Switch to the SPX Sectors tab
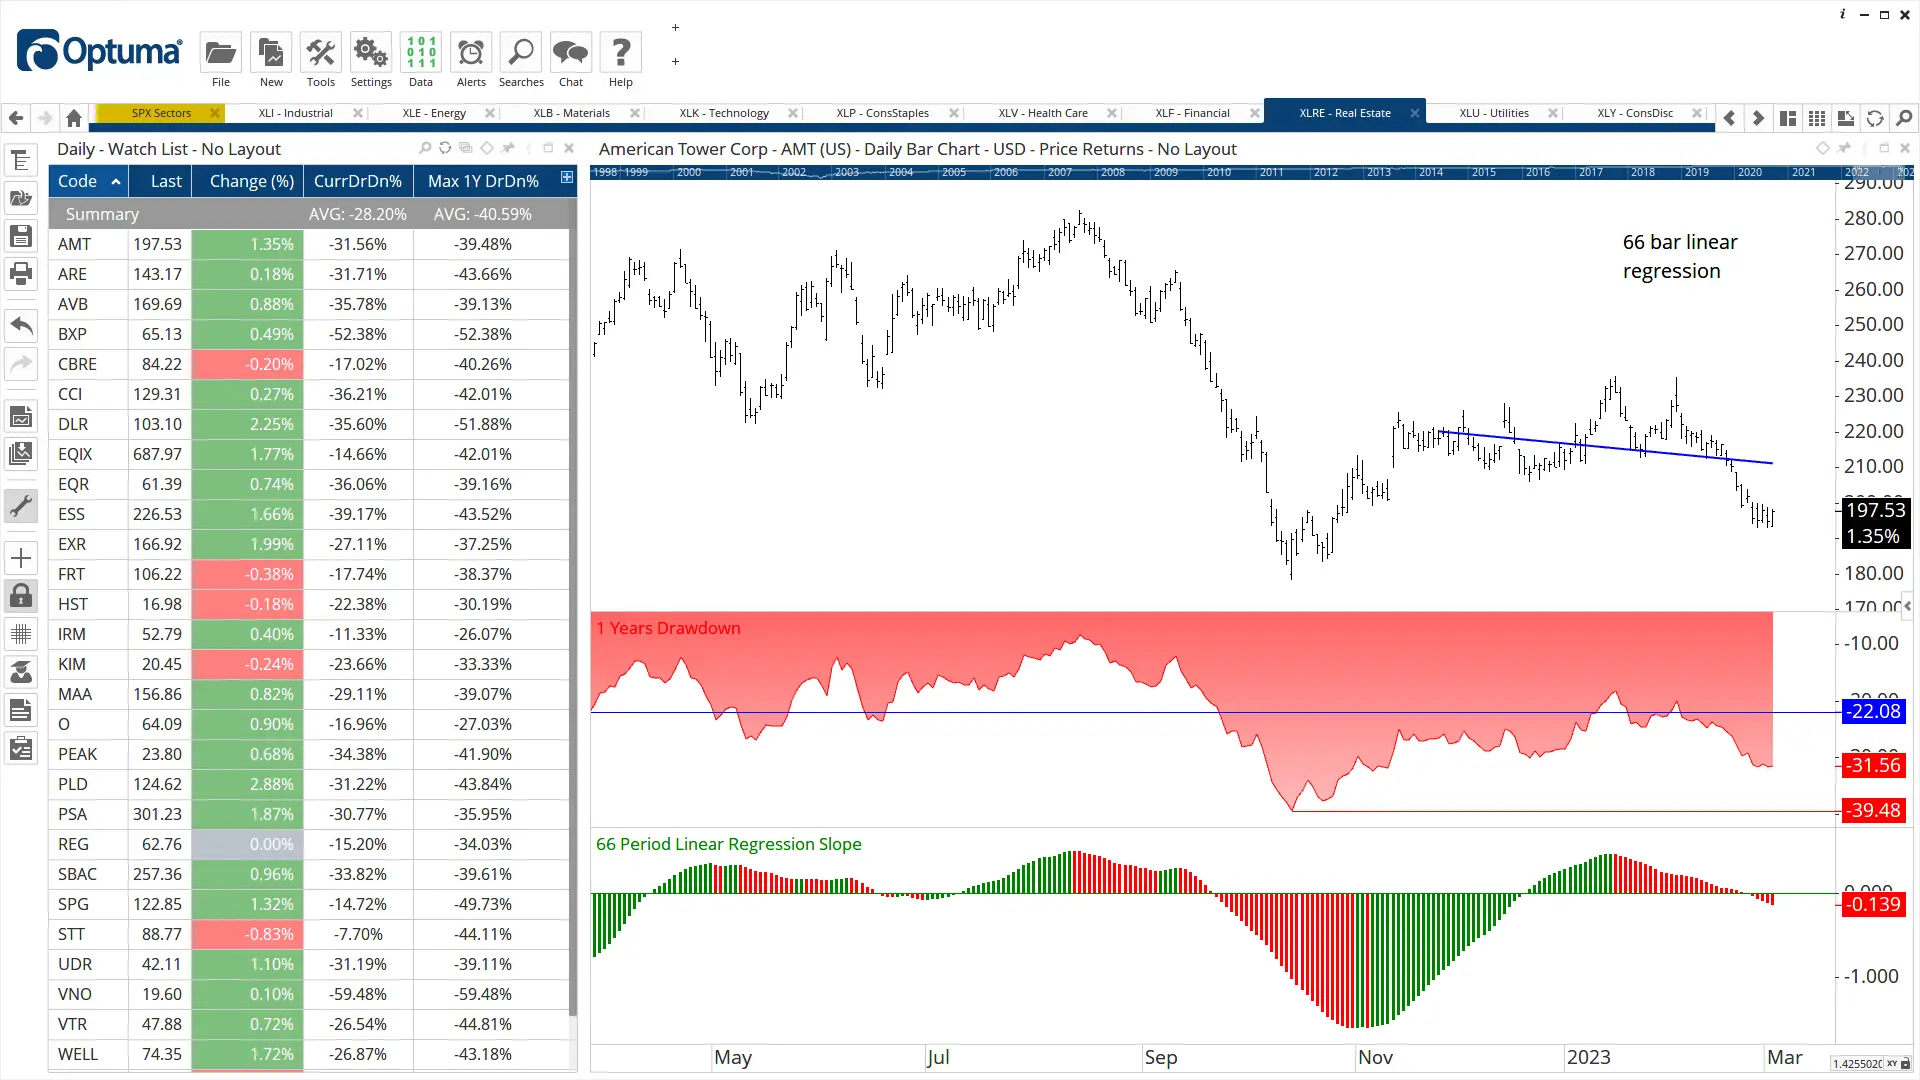1920x1080 pixels. pyautogui.click(x=161, y=113)
